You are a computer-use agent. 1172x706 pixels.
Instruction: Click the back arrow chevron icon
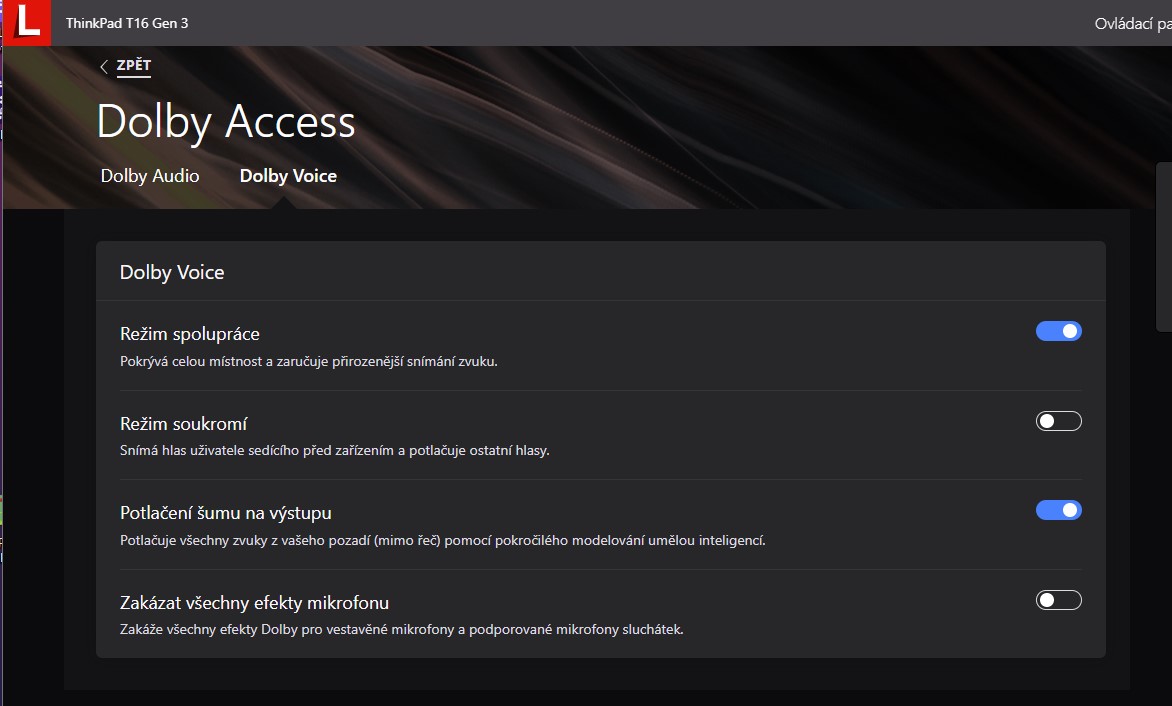[x=104, y=67]
